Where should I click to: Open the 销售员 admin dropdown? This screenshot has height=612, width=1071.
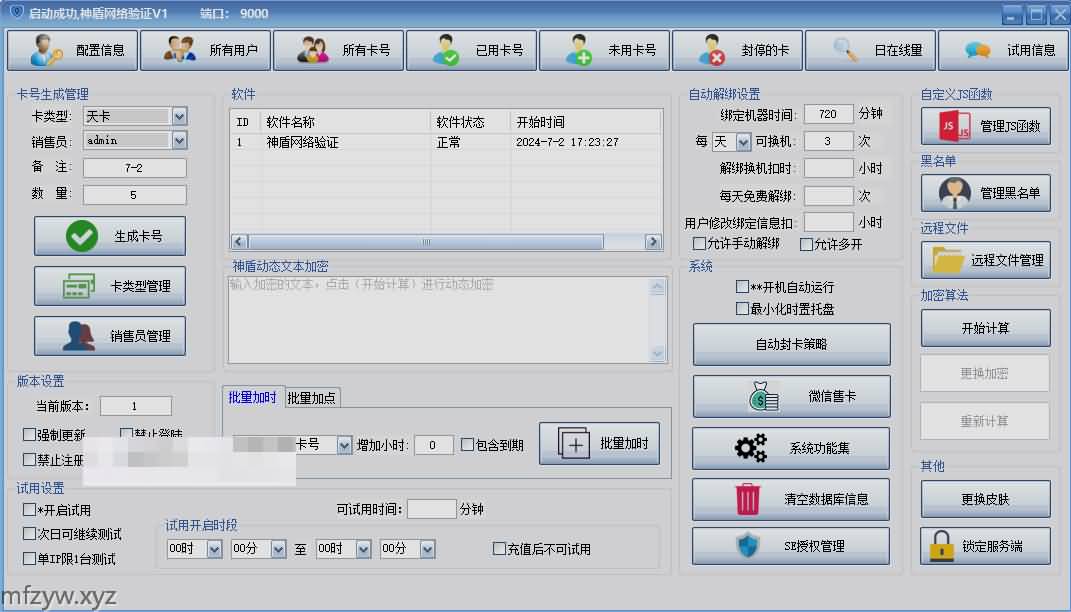coord(179,141)
